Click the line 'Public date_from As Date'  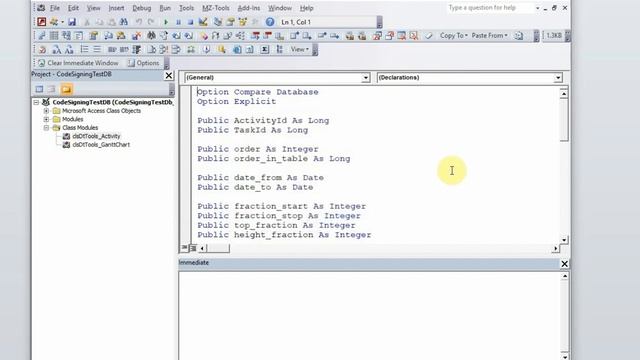[x=260, y=178]
